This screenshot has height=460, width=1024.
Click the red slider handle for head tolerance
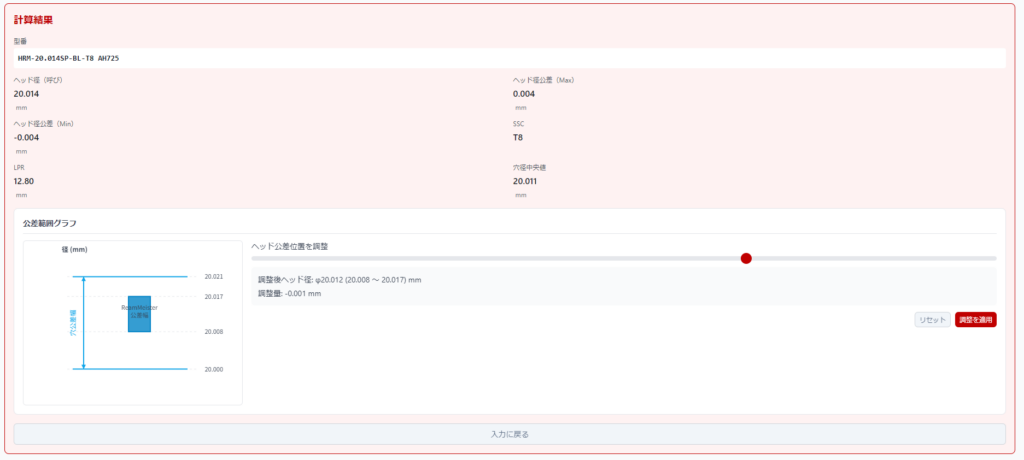click(746, 258)
